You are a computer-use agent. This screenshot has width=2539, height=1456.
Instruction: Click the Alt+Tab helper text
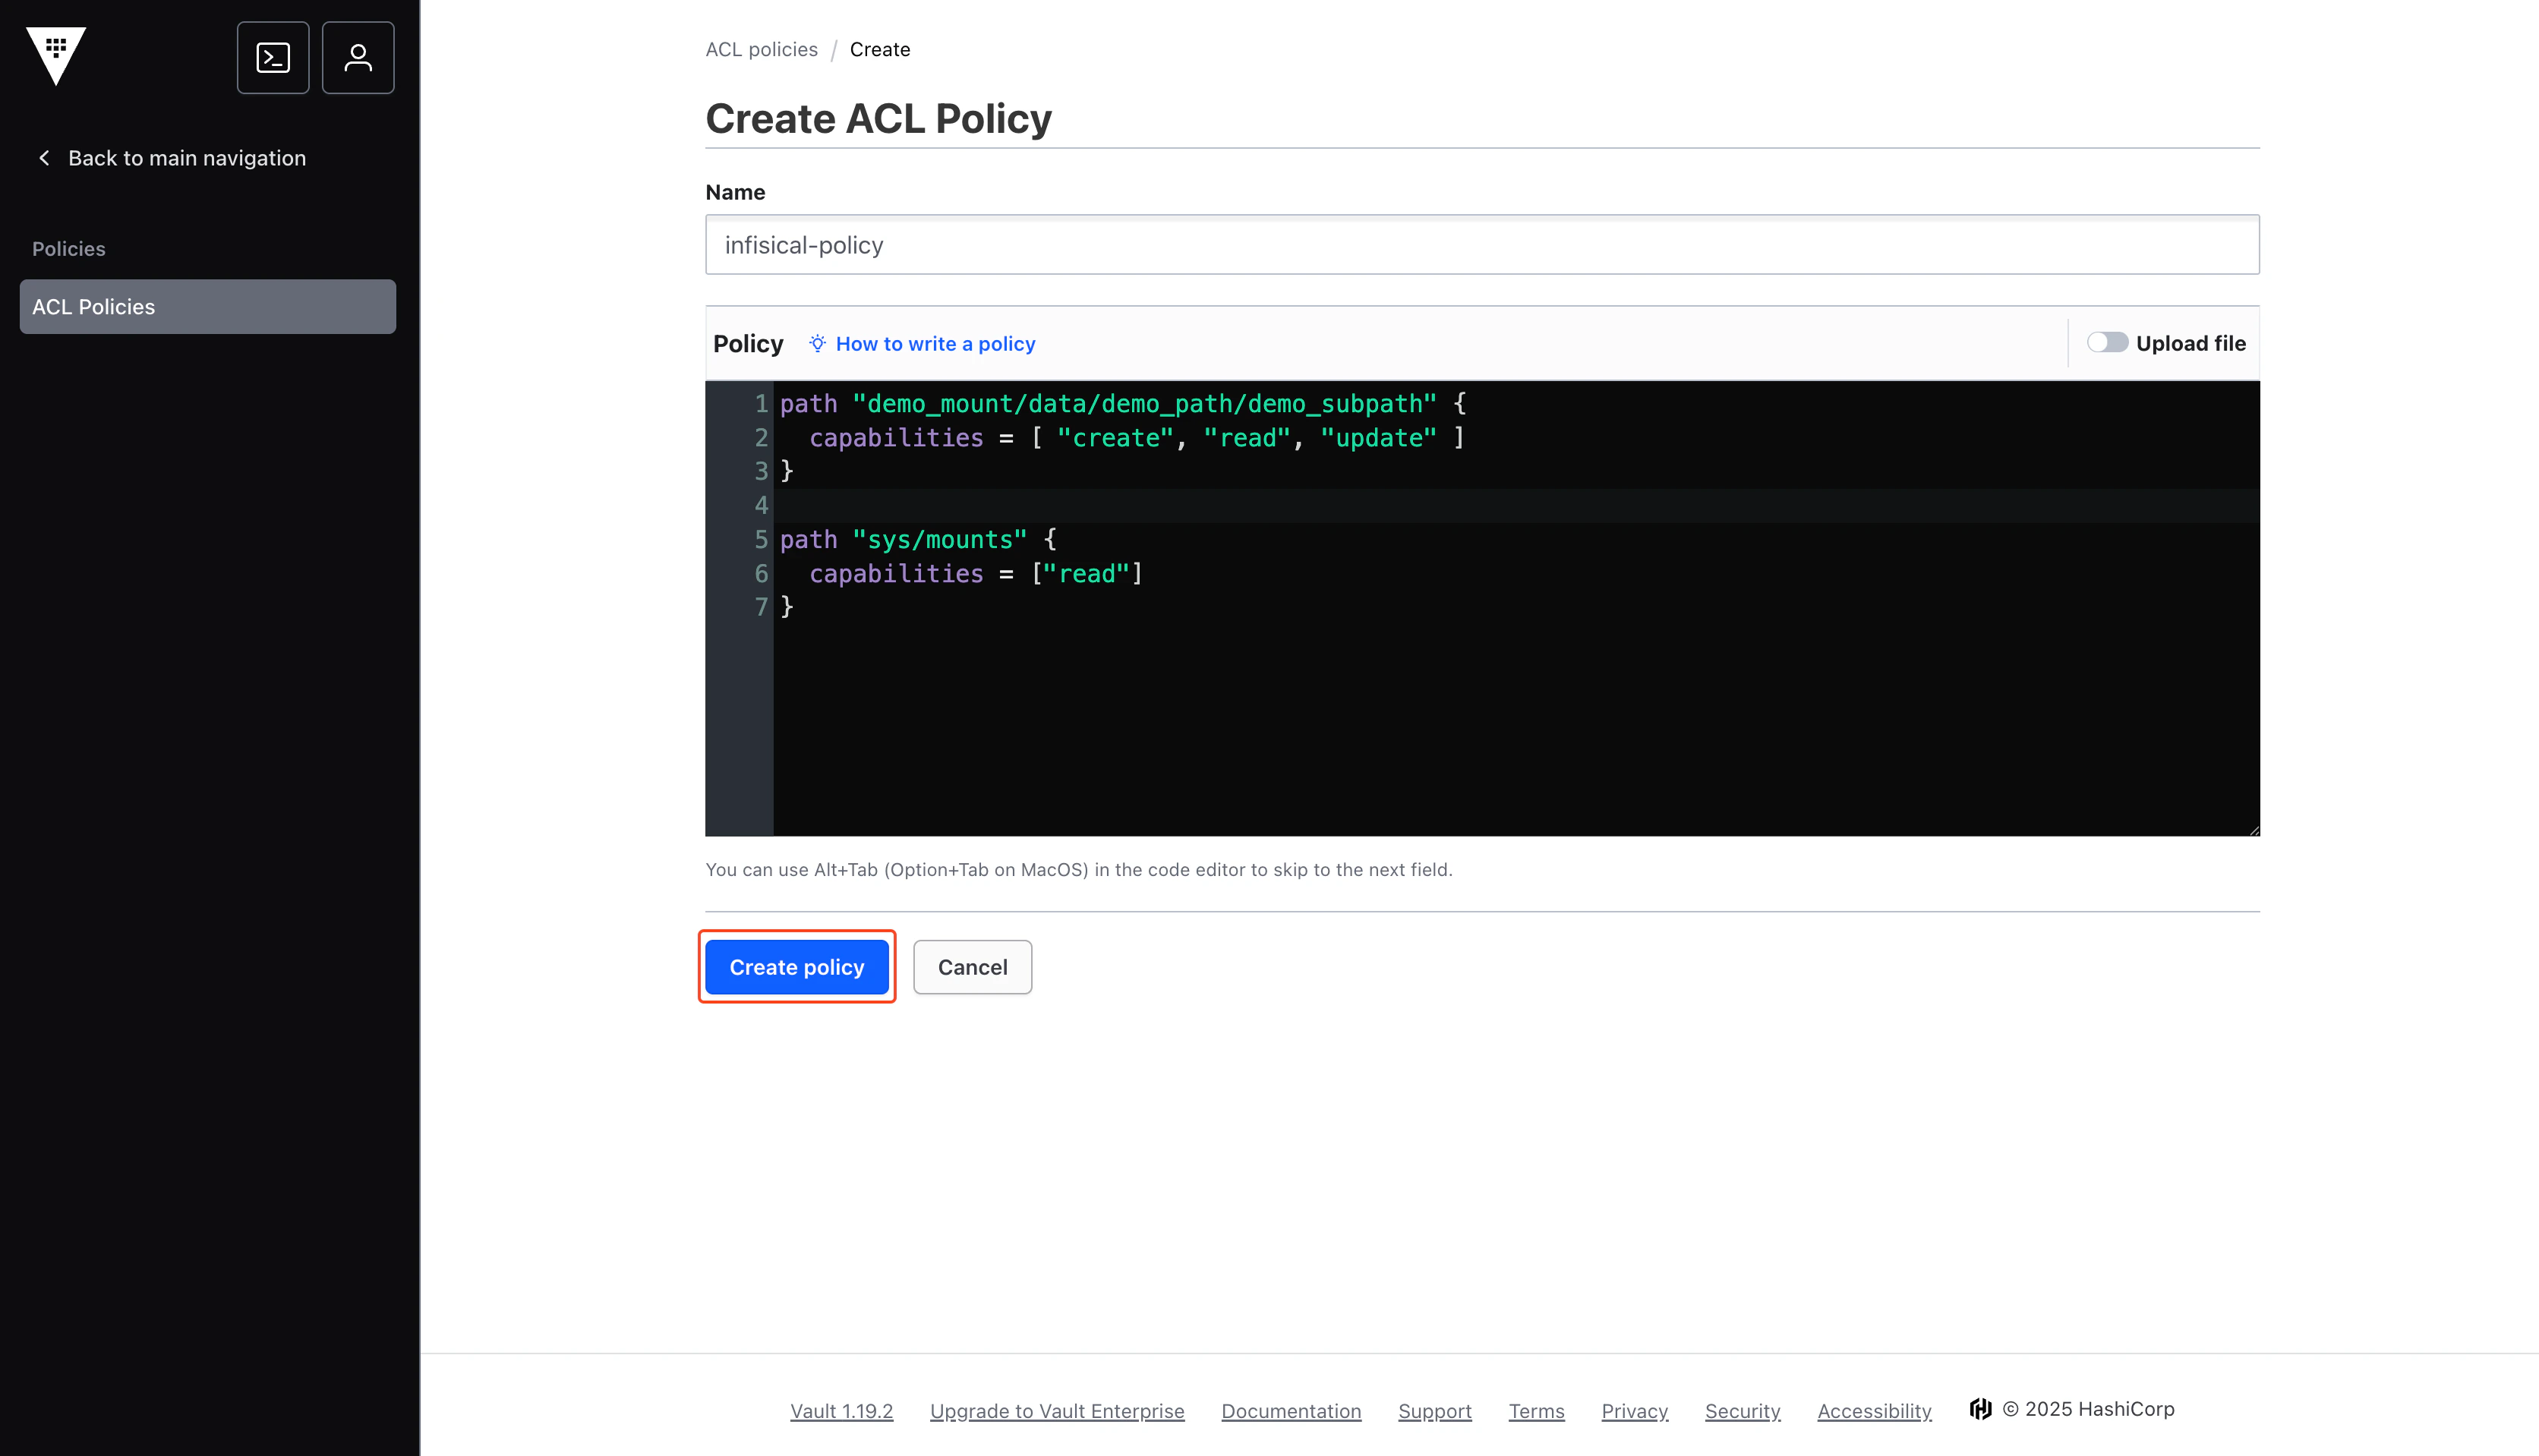(1079, 870)
